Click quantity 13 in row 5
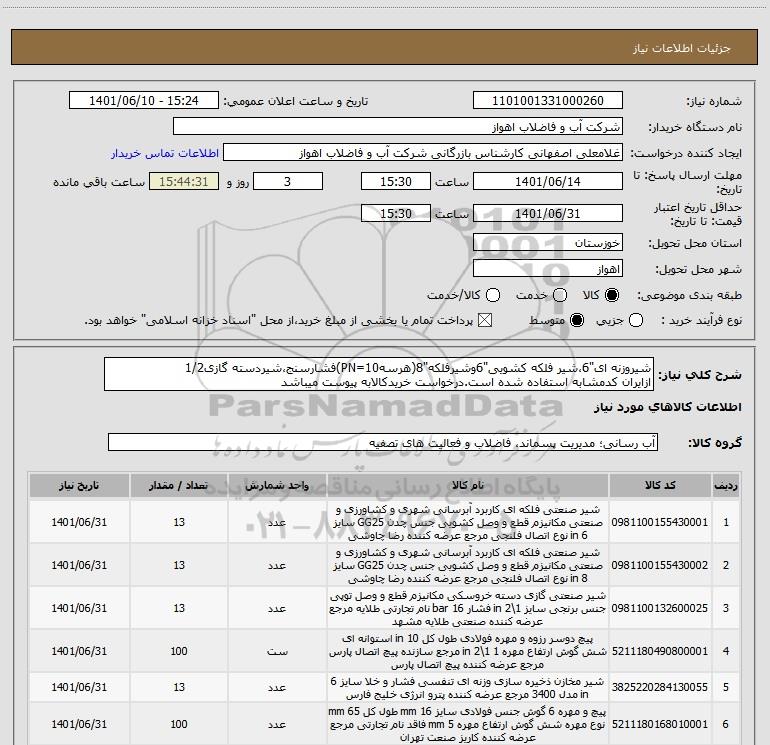770x745 pixels. pyautogui.click(x=179, y=687)
